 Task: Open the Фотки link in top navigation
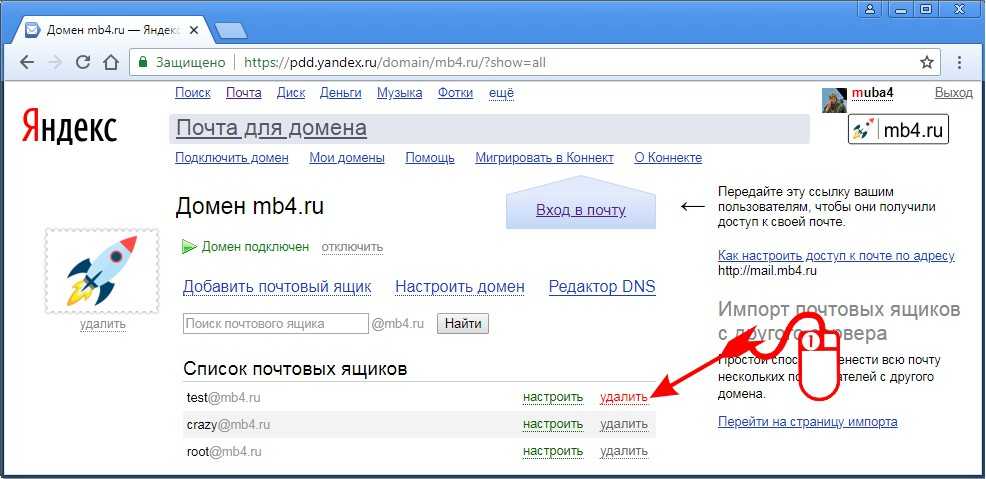455,93
